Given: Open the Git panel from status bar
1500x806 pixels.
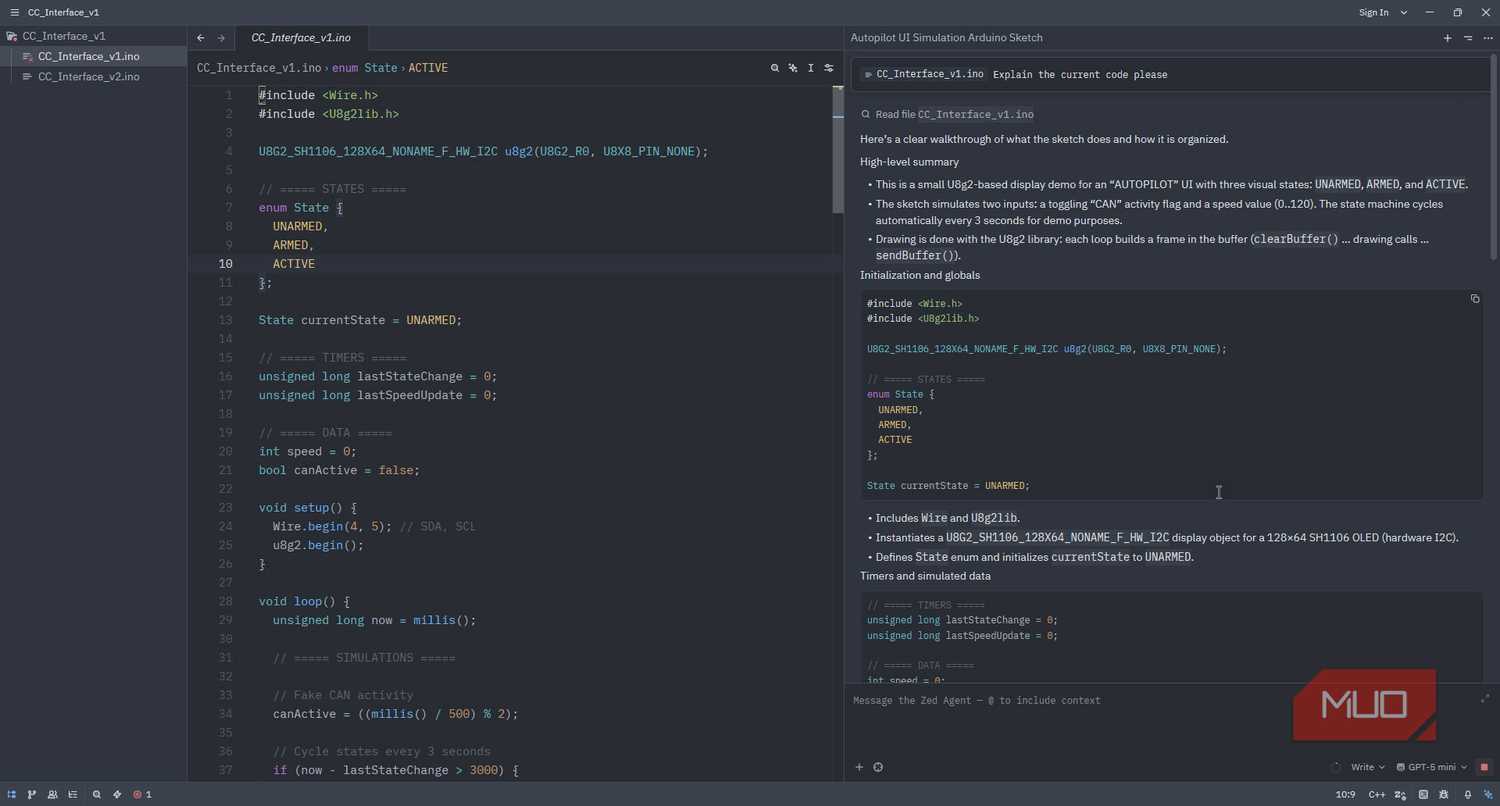Looking at the screenshot, I should (32, 795).
